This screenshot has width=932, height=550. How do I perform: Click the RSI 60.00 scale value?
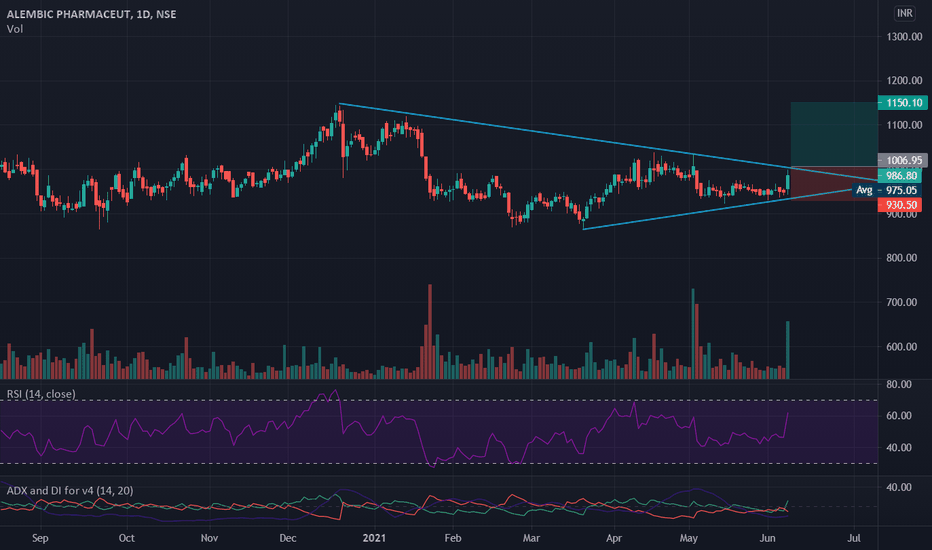coord(899,416)
